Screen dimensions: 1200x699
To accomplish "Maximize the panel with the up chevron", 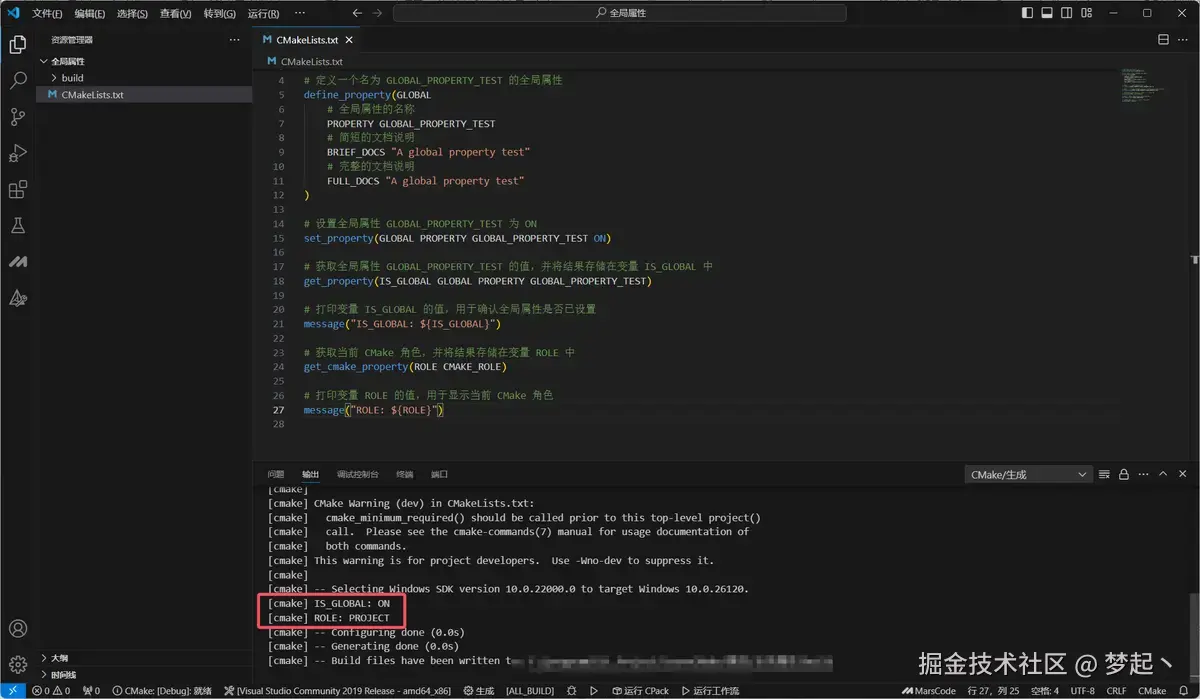I will click(1163, 474).
